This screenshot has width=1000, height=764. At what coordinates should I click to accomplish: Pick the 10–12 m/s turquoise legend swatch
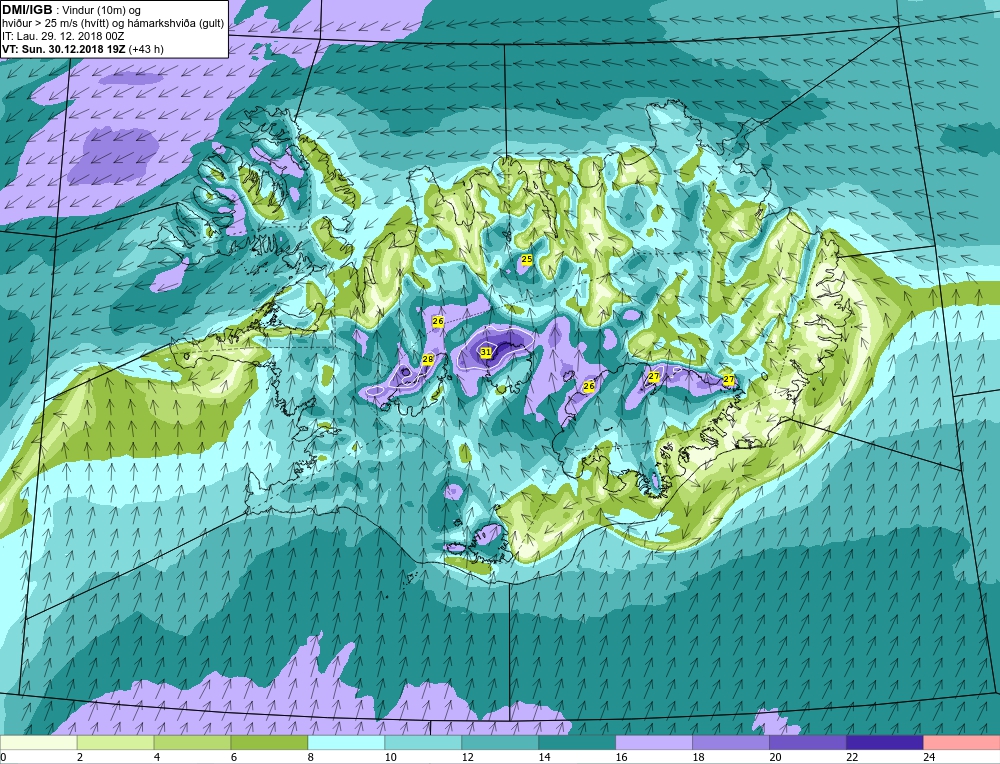pos(423,743)
